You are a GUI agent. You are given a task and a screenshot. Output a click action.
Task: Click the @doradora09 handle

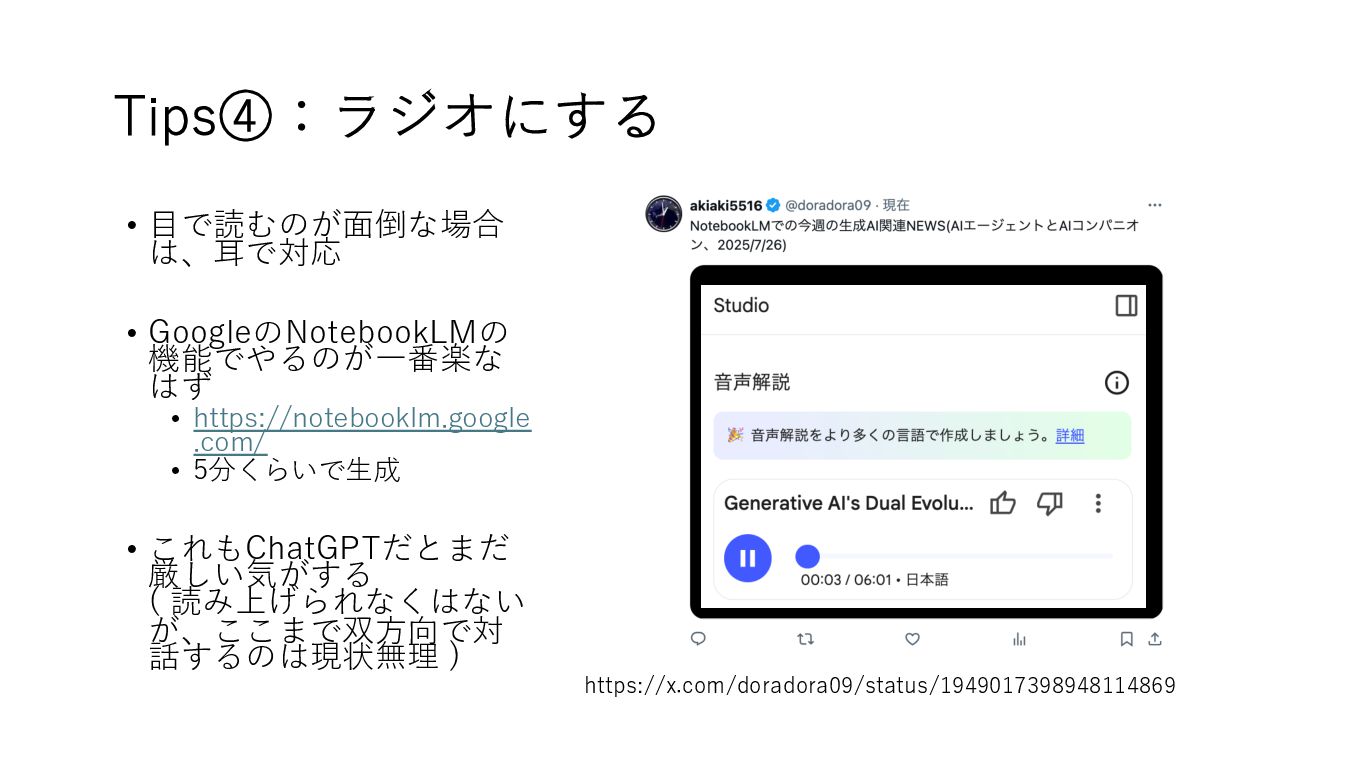click(x=828, y=205)
